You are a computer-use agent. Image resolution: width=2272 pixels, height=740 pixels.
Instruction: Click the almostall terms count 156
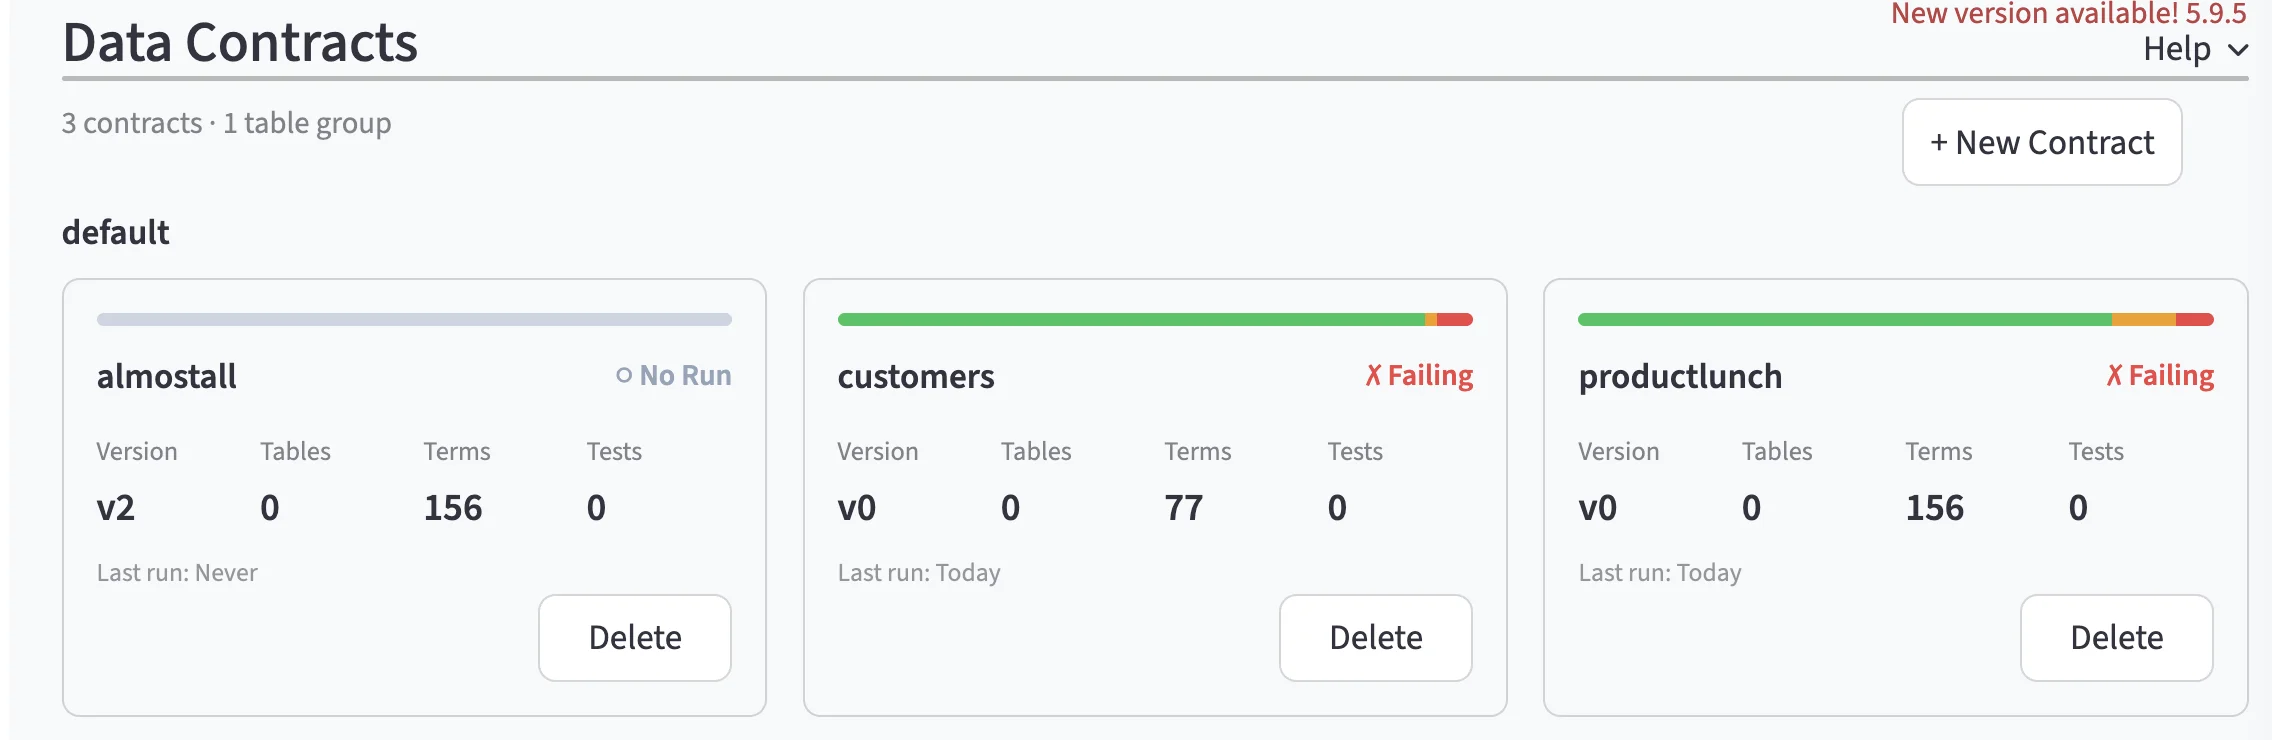point(453,508)
